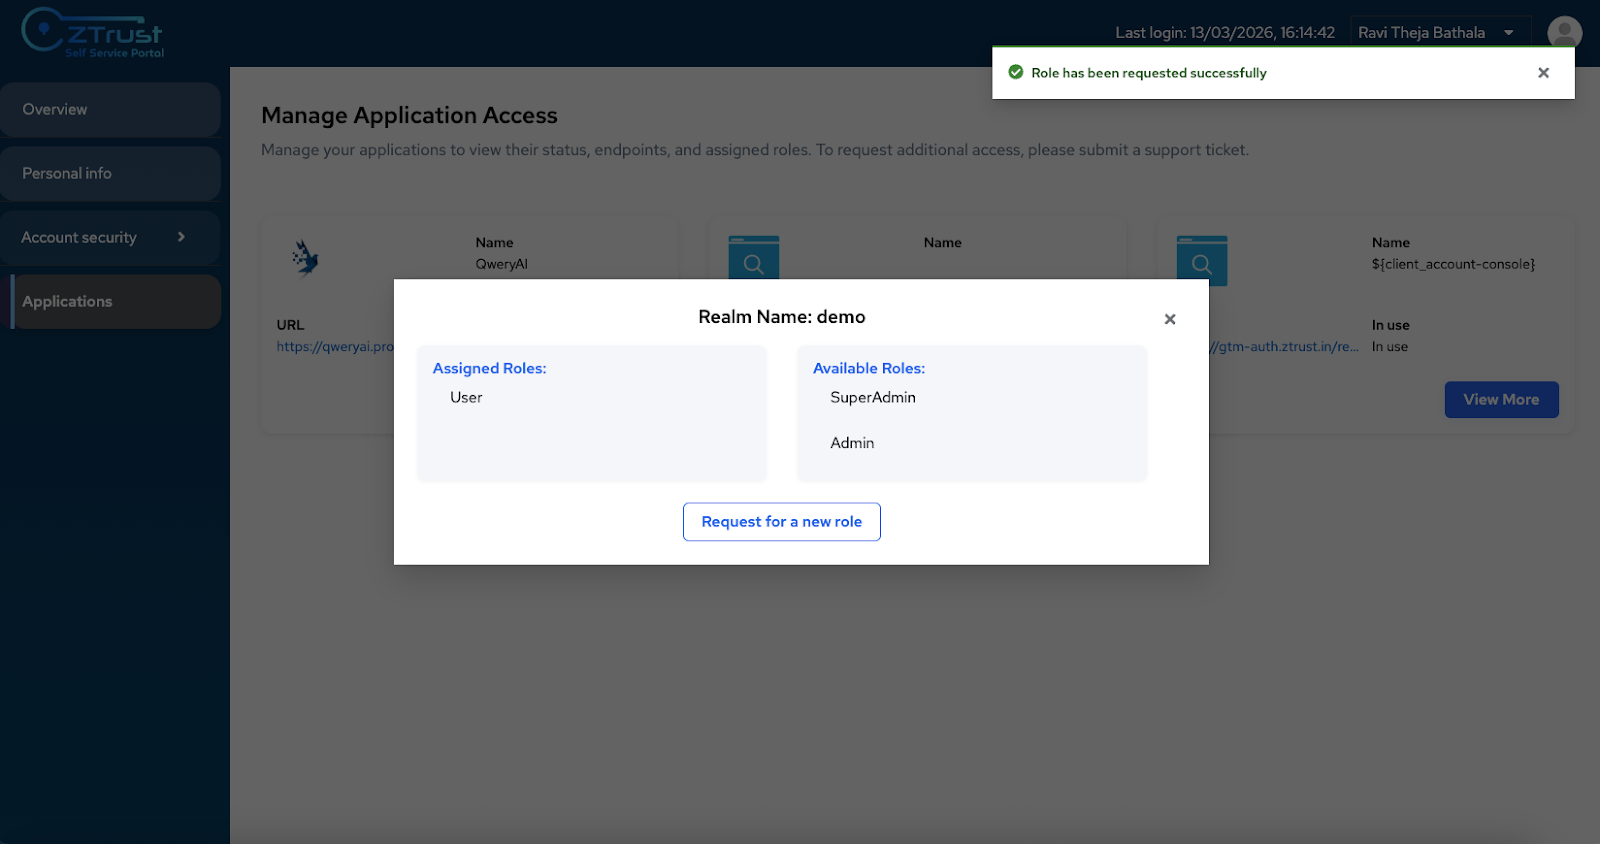This screenshot has width=1600, height=844.
Task: Click the user avatar icon
Action: point(1564,32)
